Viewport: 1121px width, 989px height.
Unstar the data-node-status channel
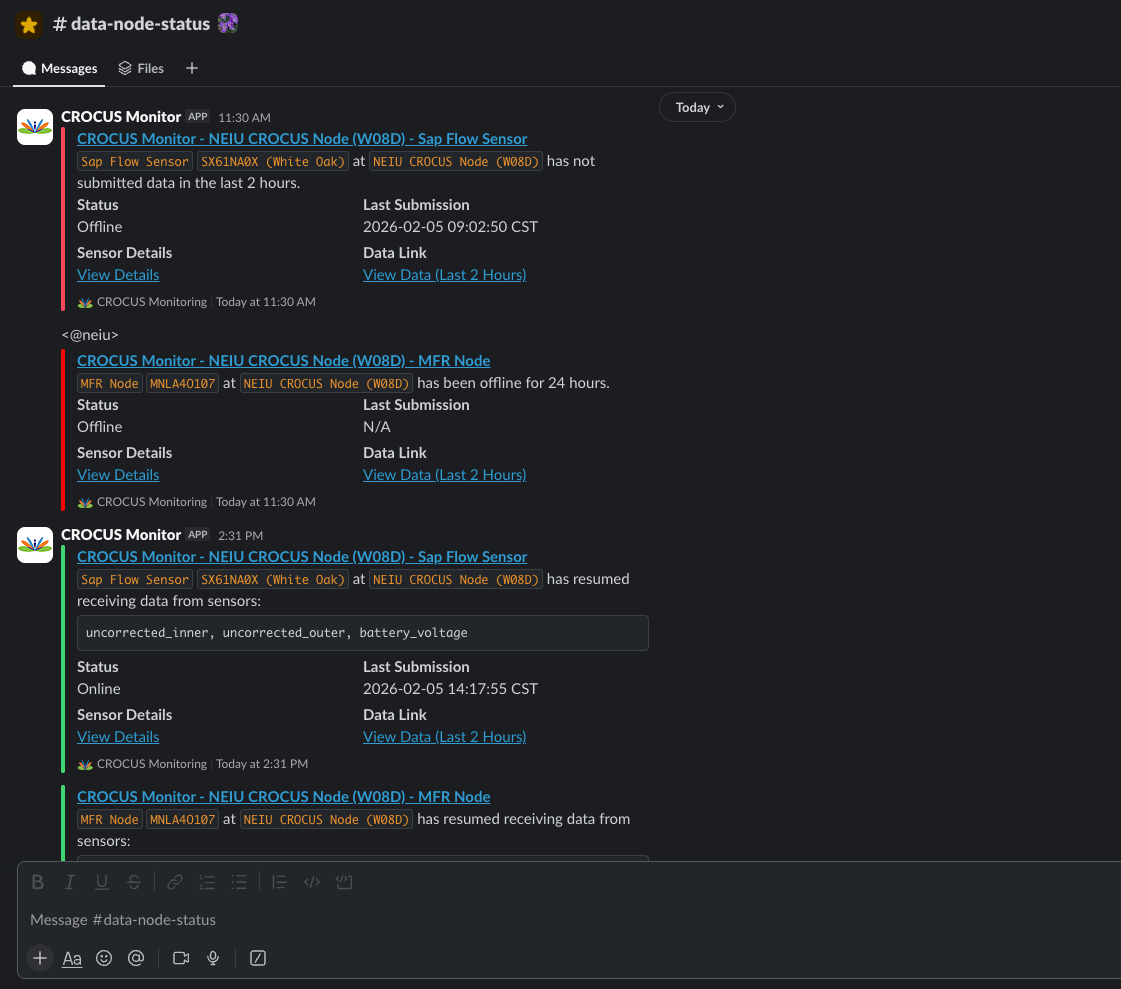pos(28,23)
